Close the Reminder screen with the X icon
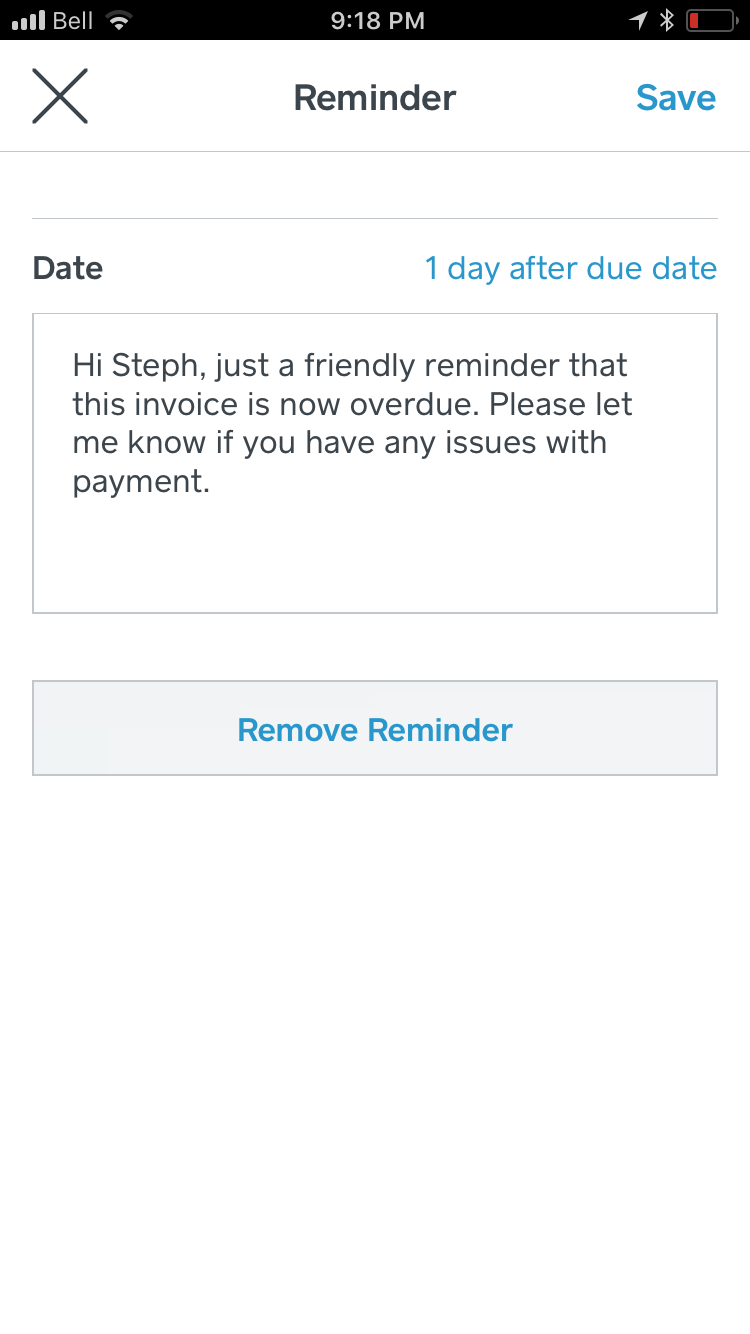The image size is (750, 1334). coord(60,97)
